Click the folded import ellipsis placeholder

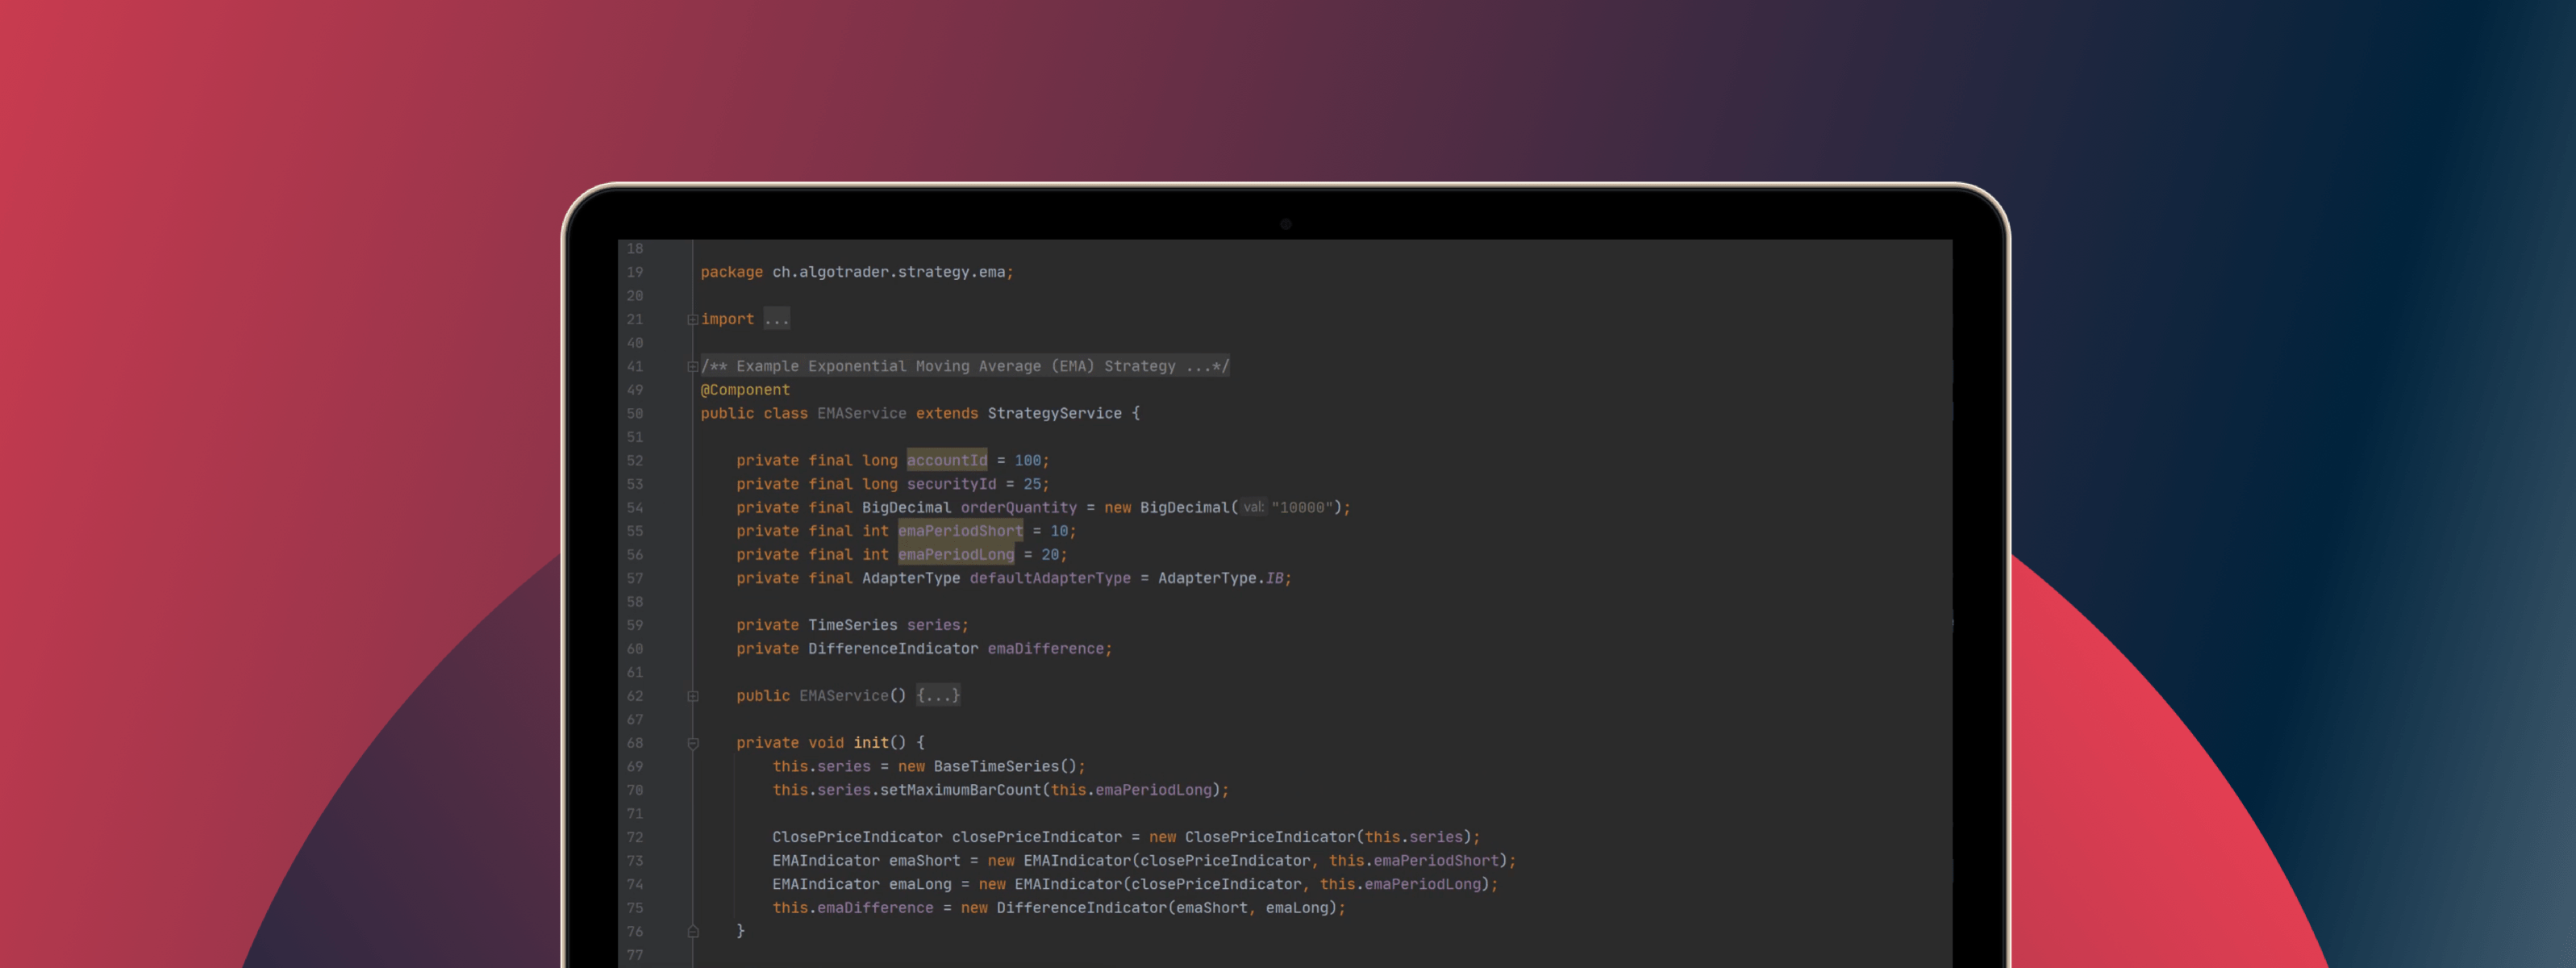(x=776, y=319)
